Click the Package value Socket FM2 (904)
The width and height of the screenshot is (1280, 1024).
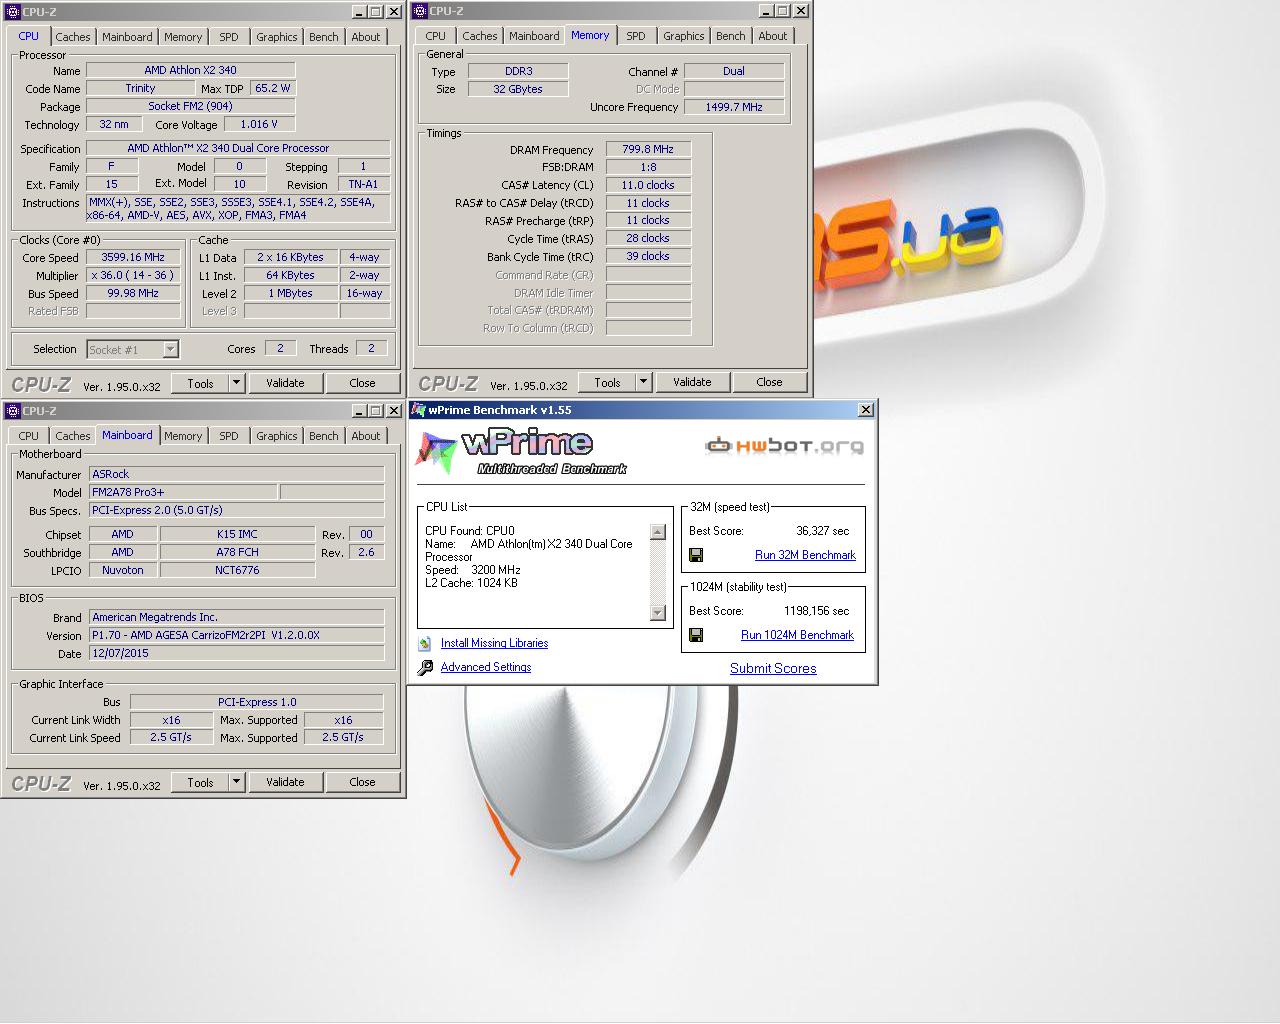(x=190, y=106)
